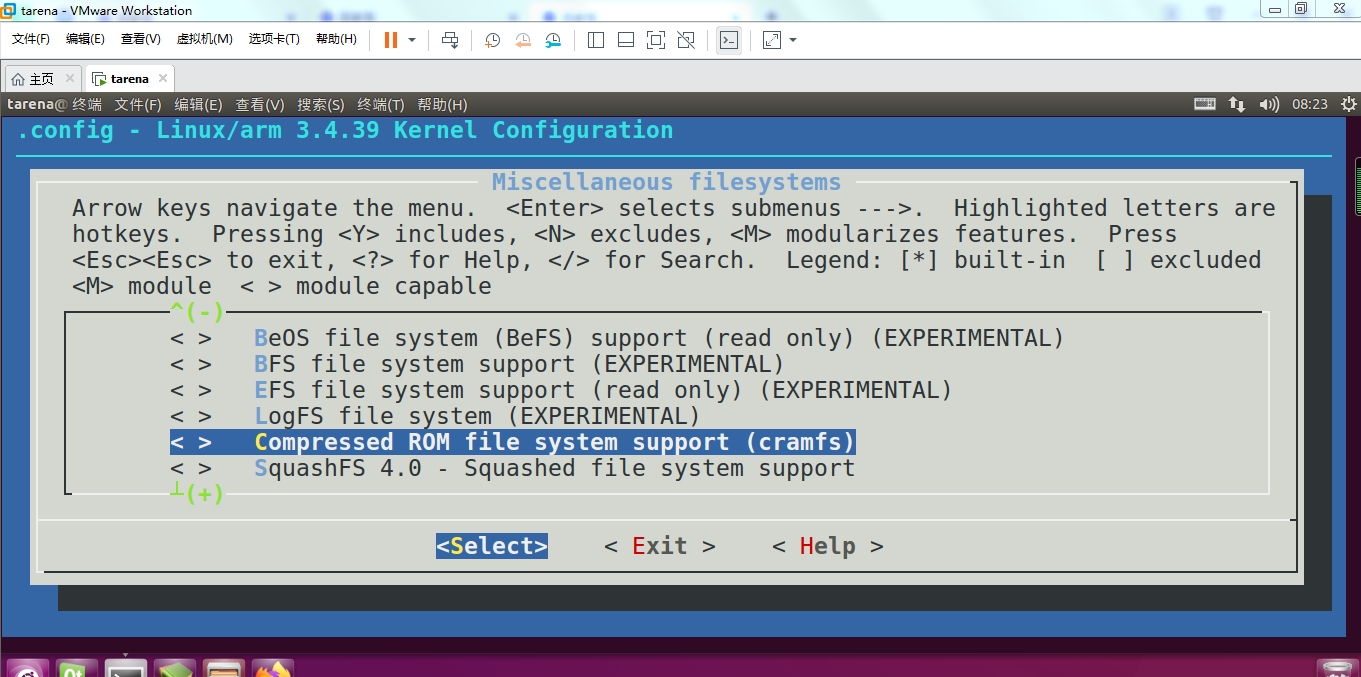Image resolution: width=1361 pixels, height=677 pixels.
Task: Revert to the previous snapshot
Action: 523,40
